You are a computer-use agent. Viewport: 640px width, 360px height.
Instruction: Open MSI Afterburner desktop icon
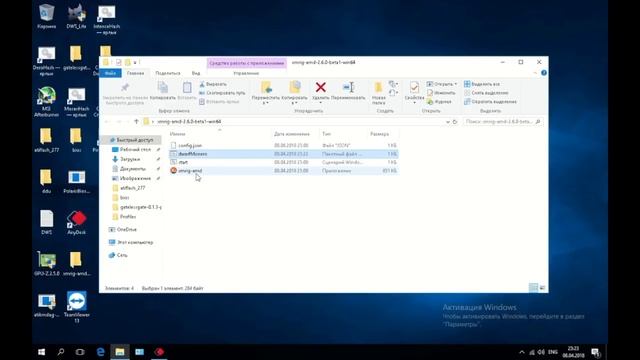click(47, 102)
